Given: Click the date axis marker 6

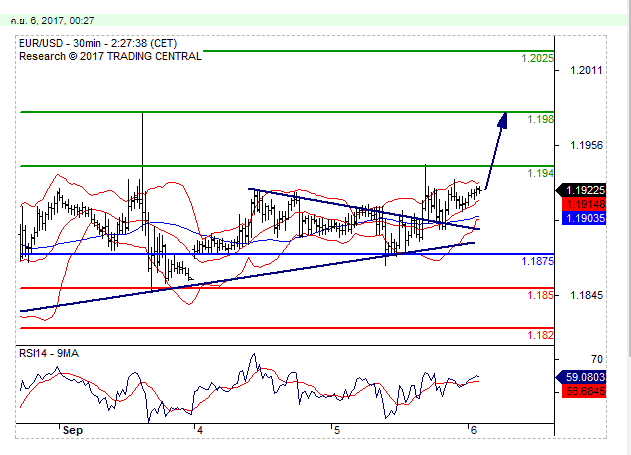Looking at the screenshot, I should (473, 430).
